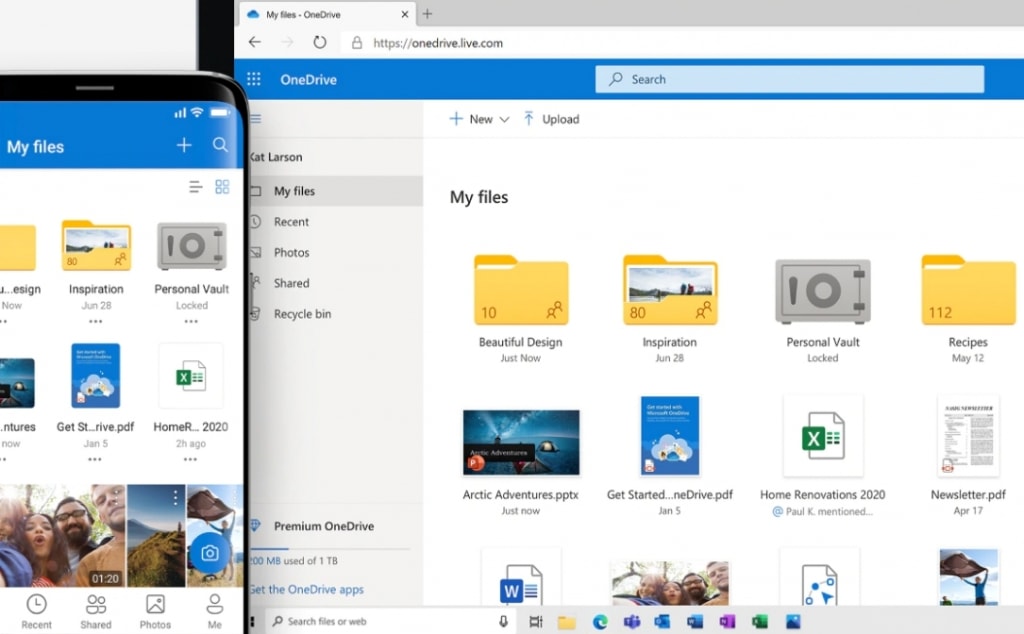
Task: Go to the Me tab on phone
Action: click(x=215, y=611)
